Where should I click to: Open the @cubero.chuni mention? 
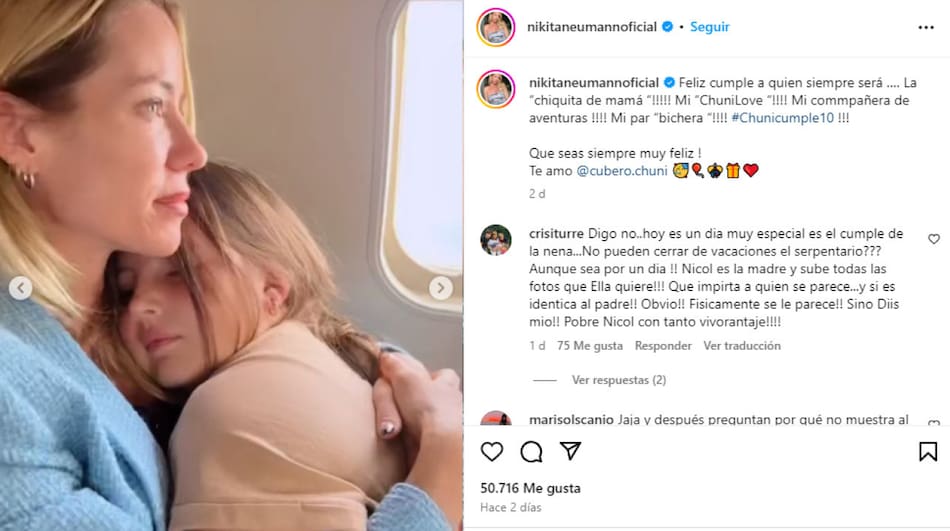tap(622, 171)
